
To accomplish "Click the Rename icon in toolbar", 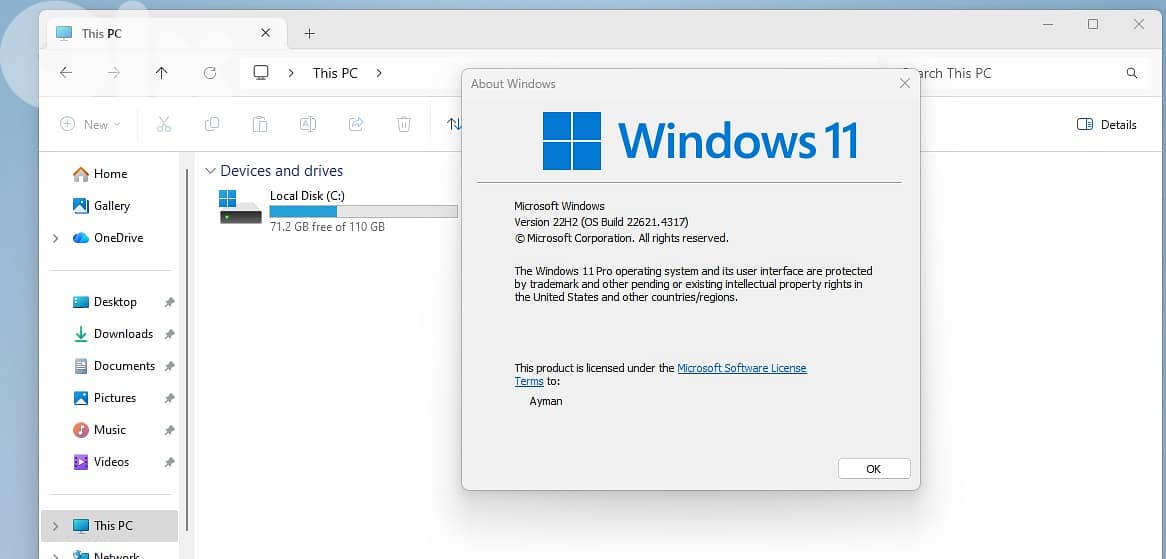I will click(308, 124).
